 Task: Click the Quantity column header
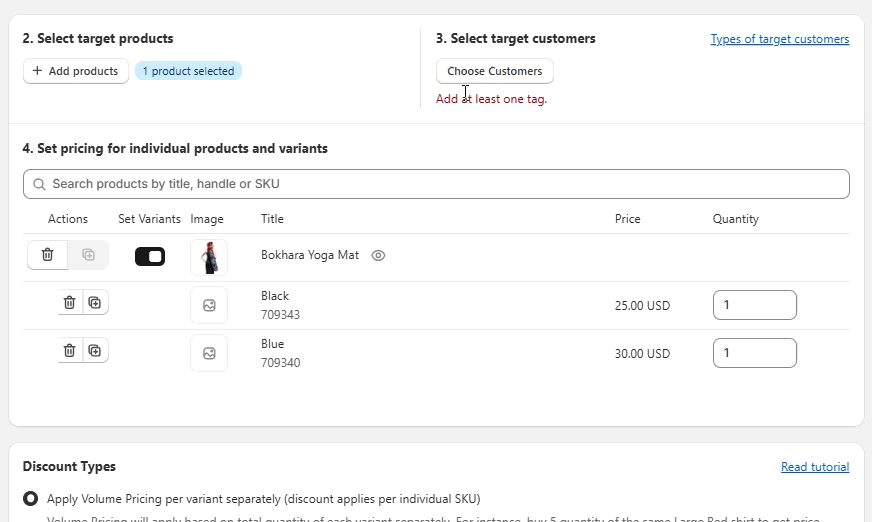click(735, 219)
